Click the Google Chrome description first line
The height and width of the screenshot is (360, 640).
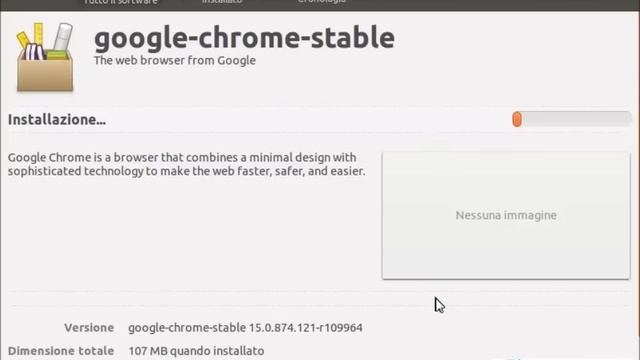182,158
